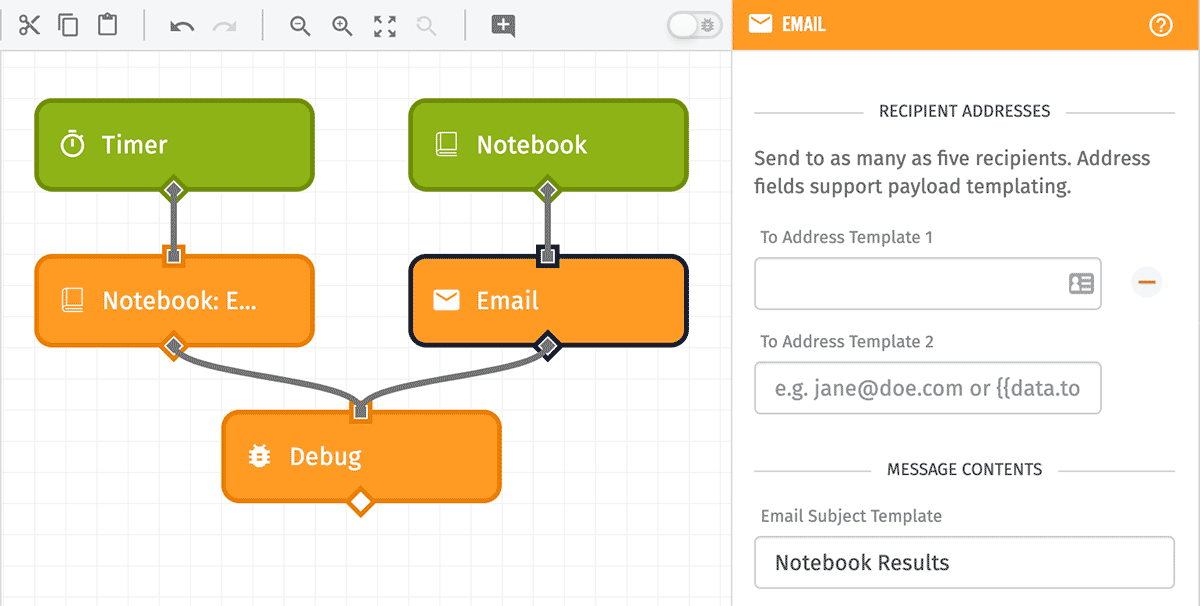Click the 'To Address Template 2' label
Viewport: 1200px width, 606px height.
847,341
